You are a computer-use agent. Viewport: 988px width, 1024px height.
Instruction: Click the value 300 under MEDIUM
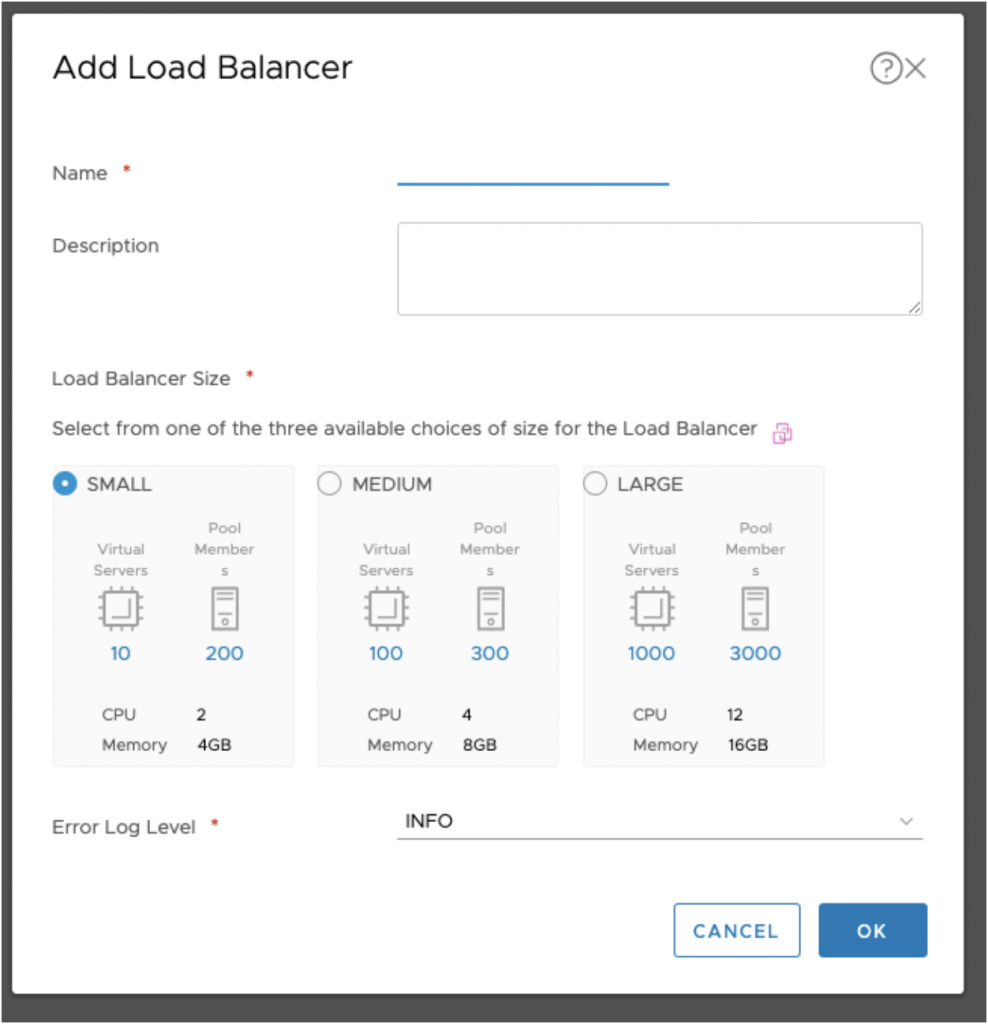click(x=490, y=653)
